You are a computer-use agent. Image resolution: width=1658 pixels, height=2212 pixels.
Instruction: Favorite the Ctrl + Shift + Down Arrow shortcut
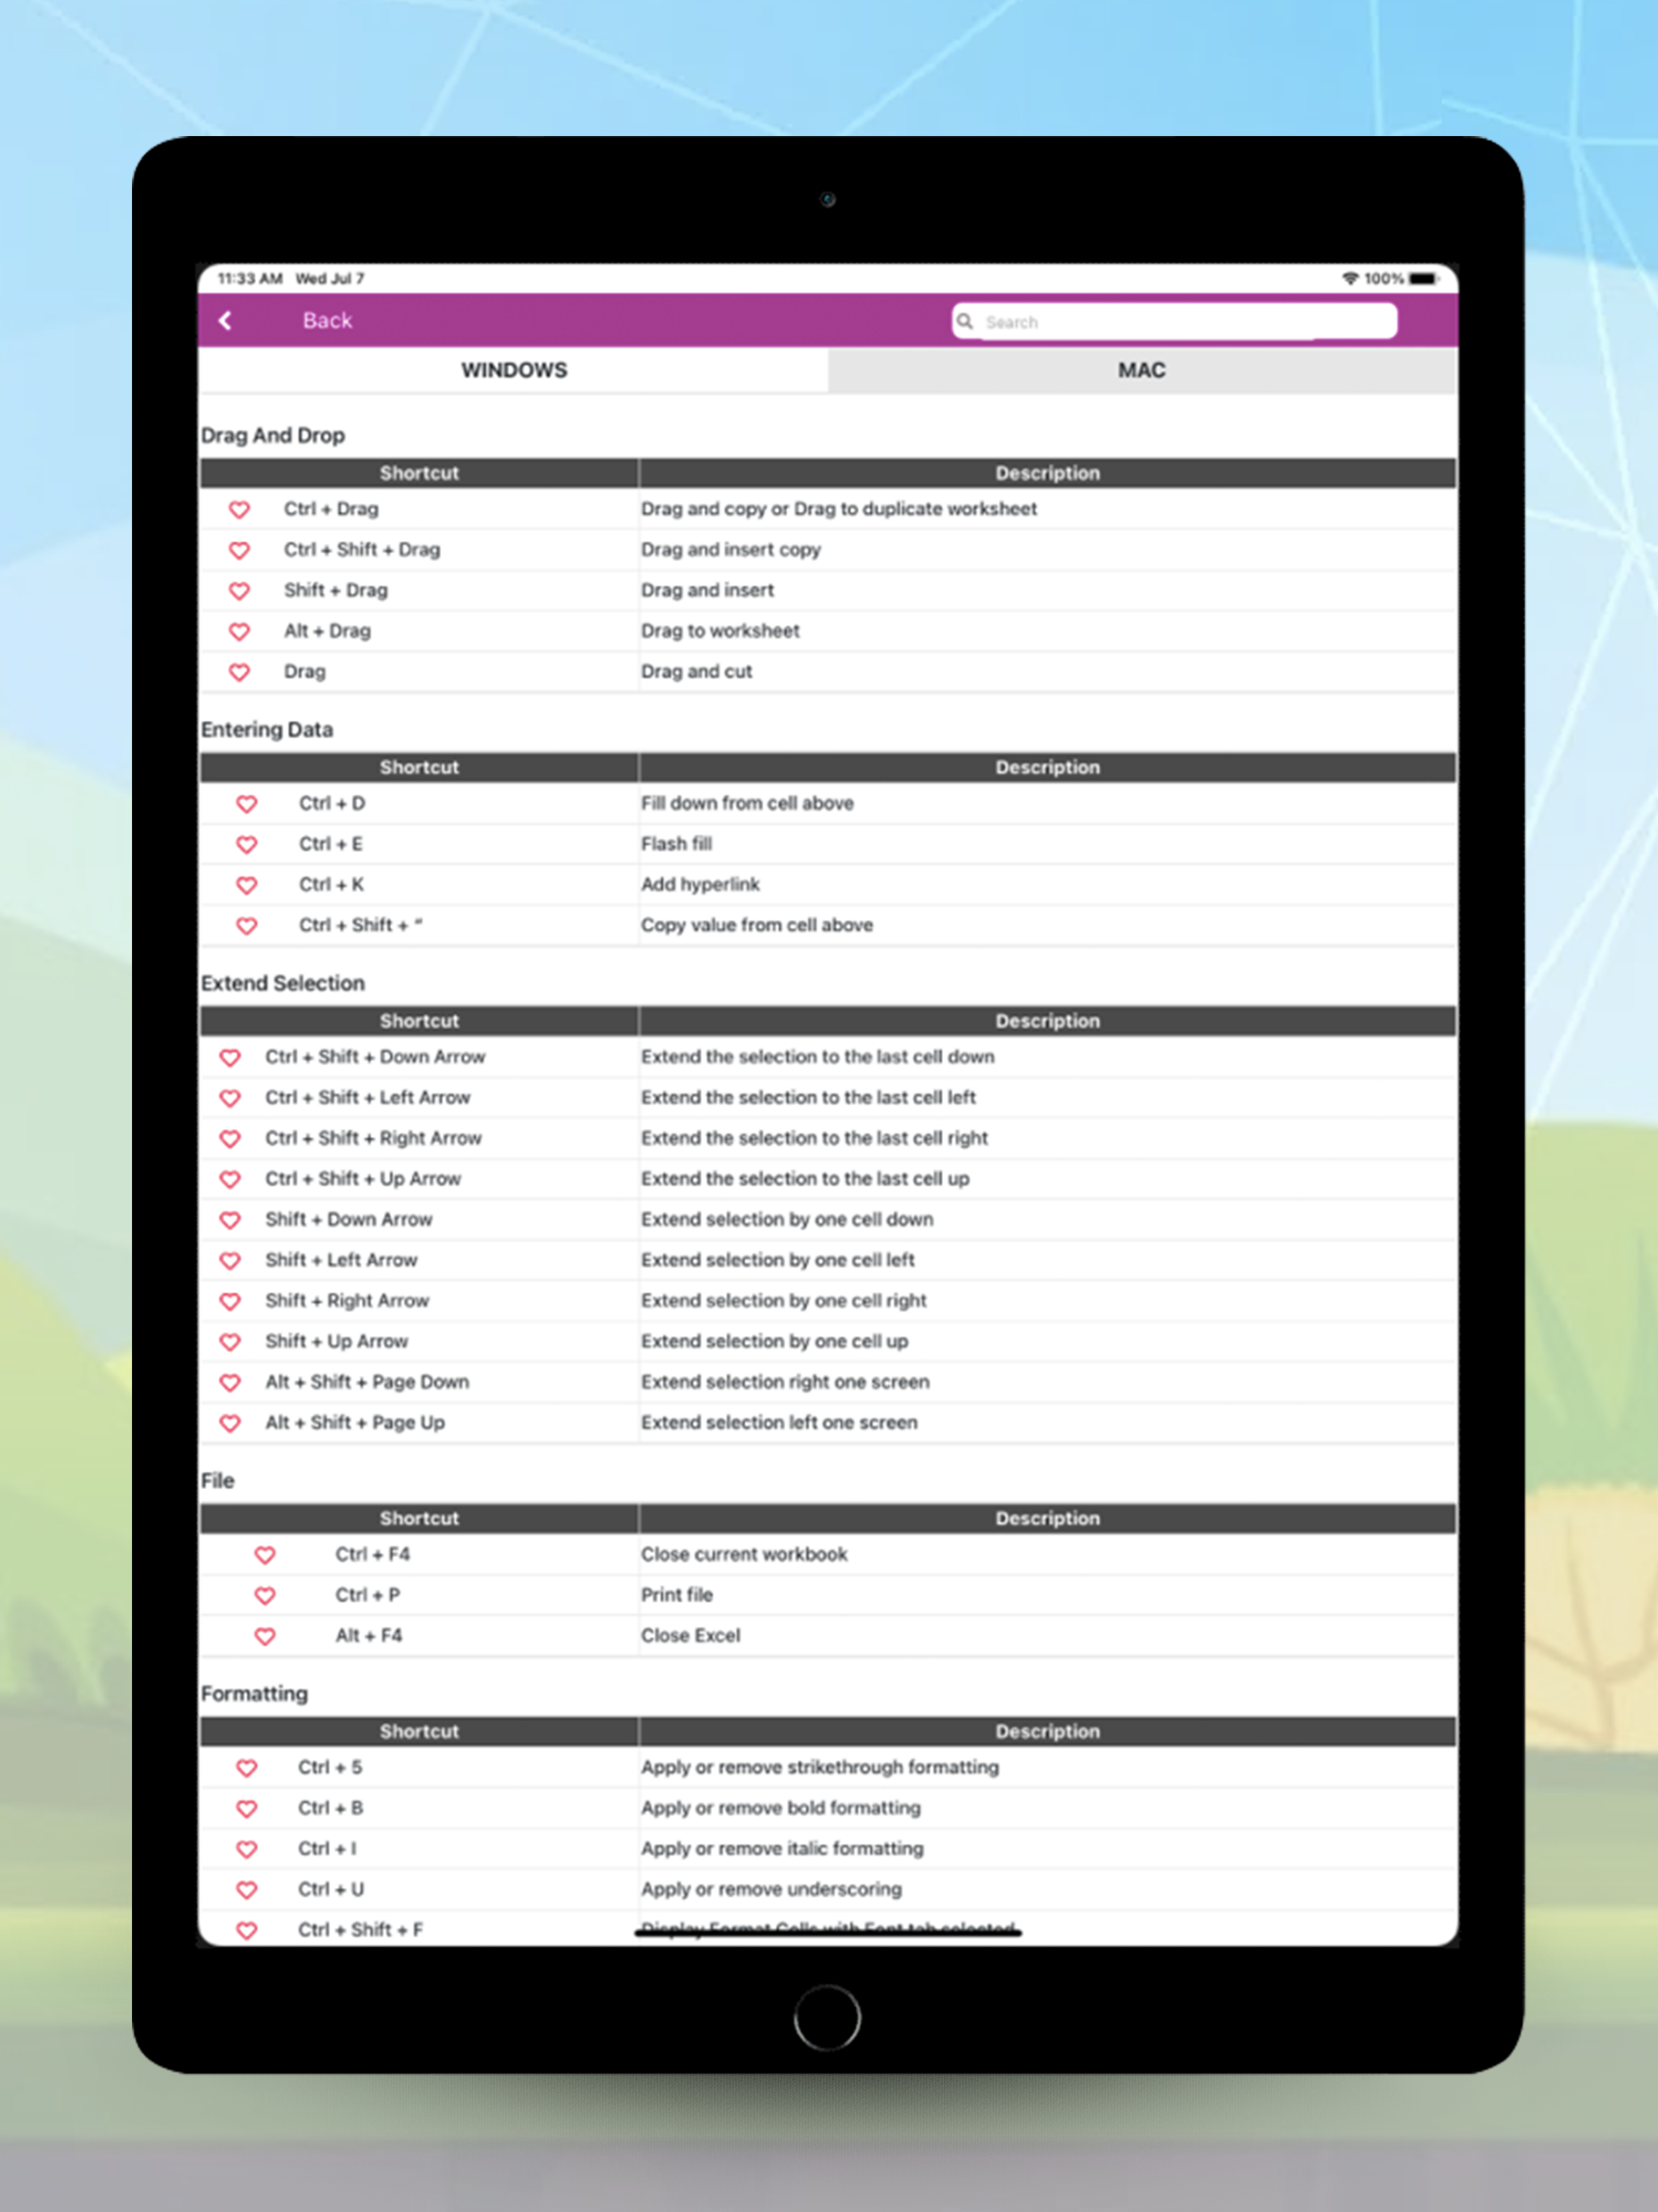[x=230, y=1058]
